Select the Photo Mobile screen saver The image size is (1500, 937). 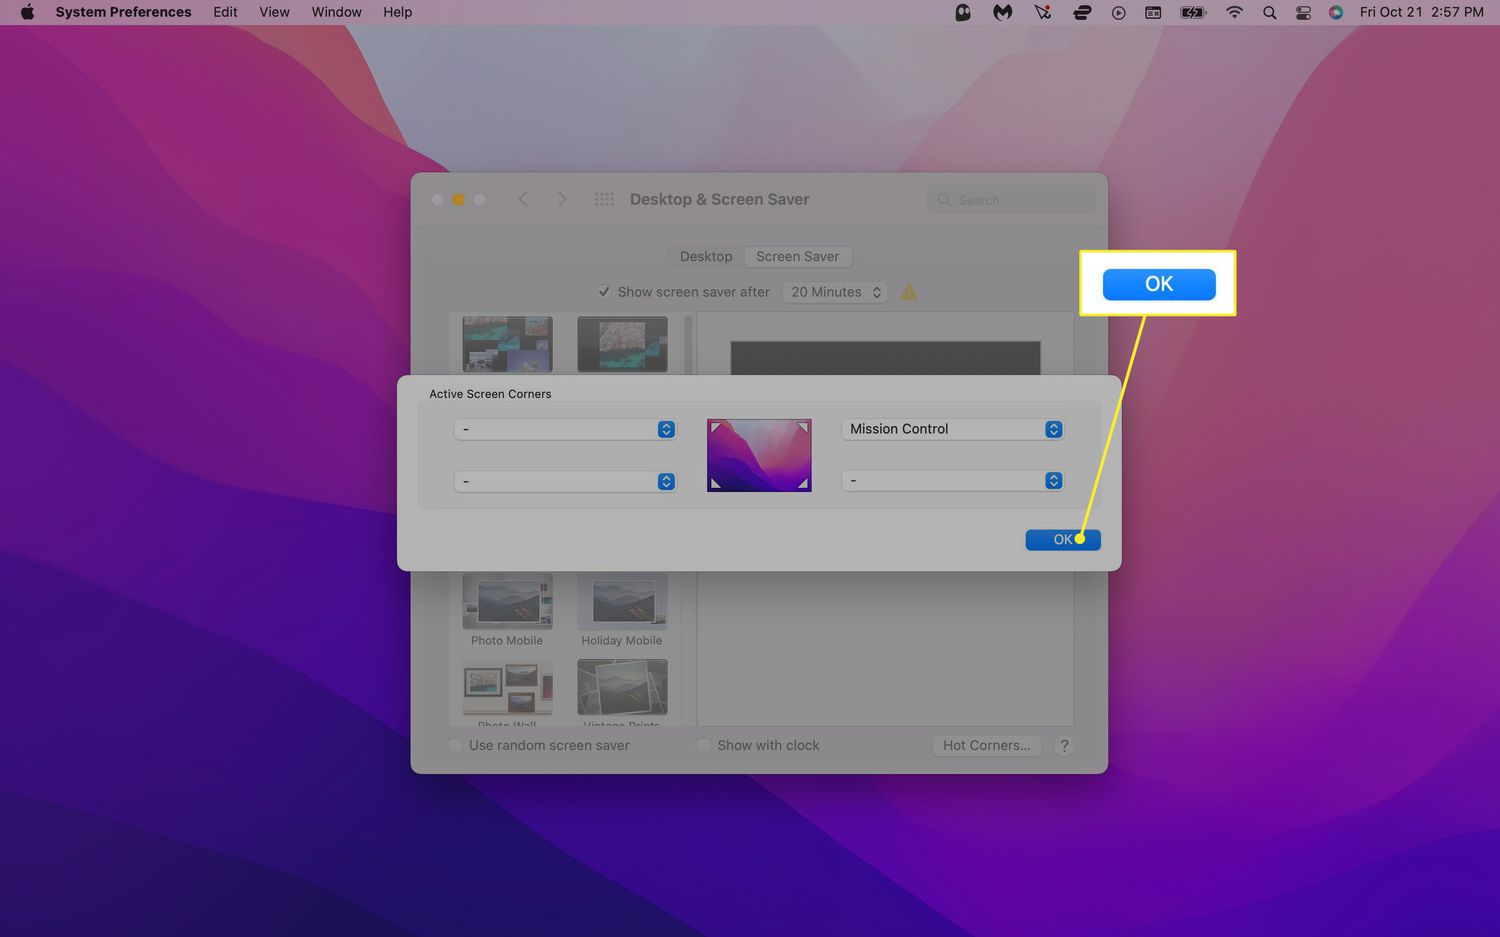tap(507, 610)
